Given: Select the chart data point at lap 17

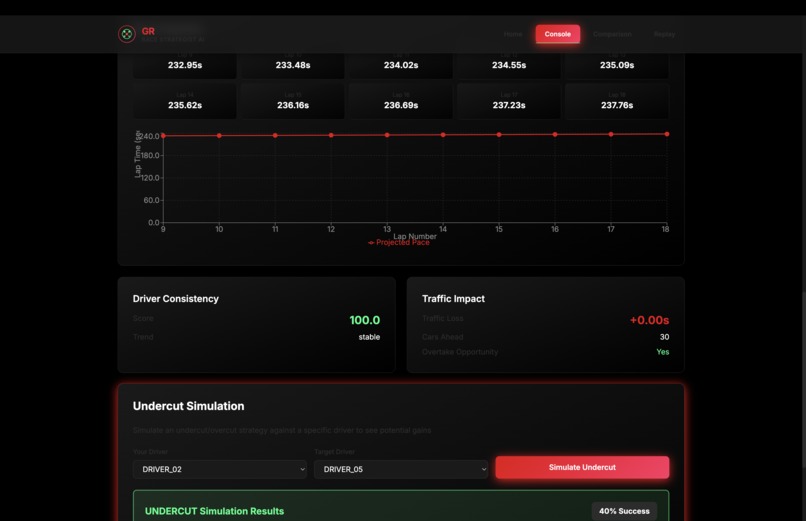Looking at the screenshot, I should coord(611,134).
